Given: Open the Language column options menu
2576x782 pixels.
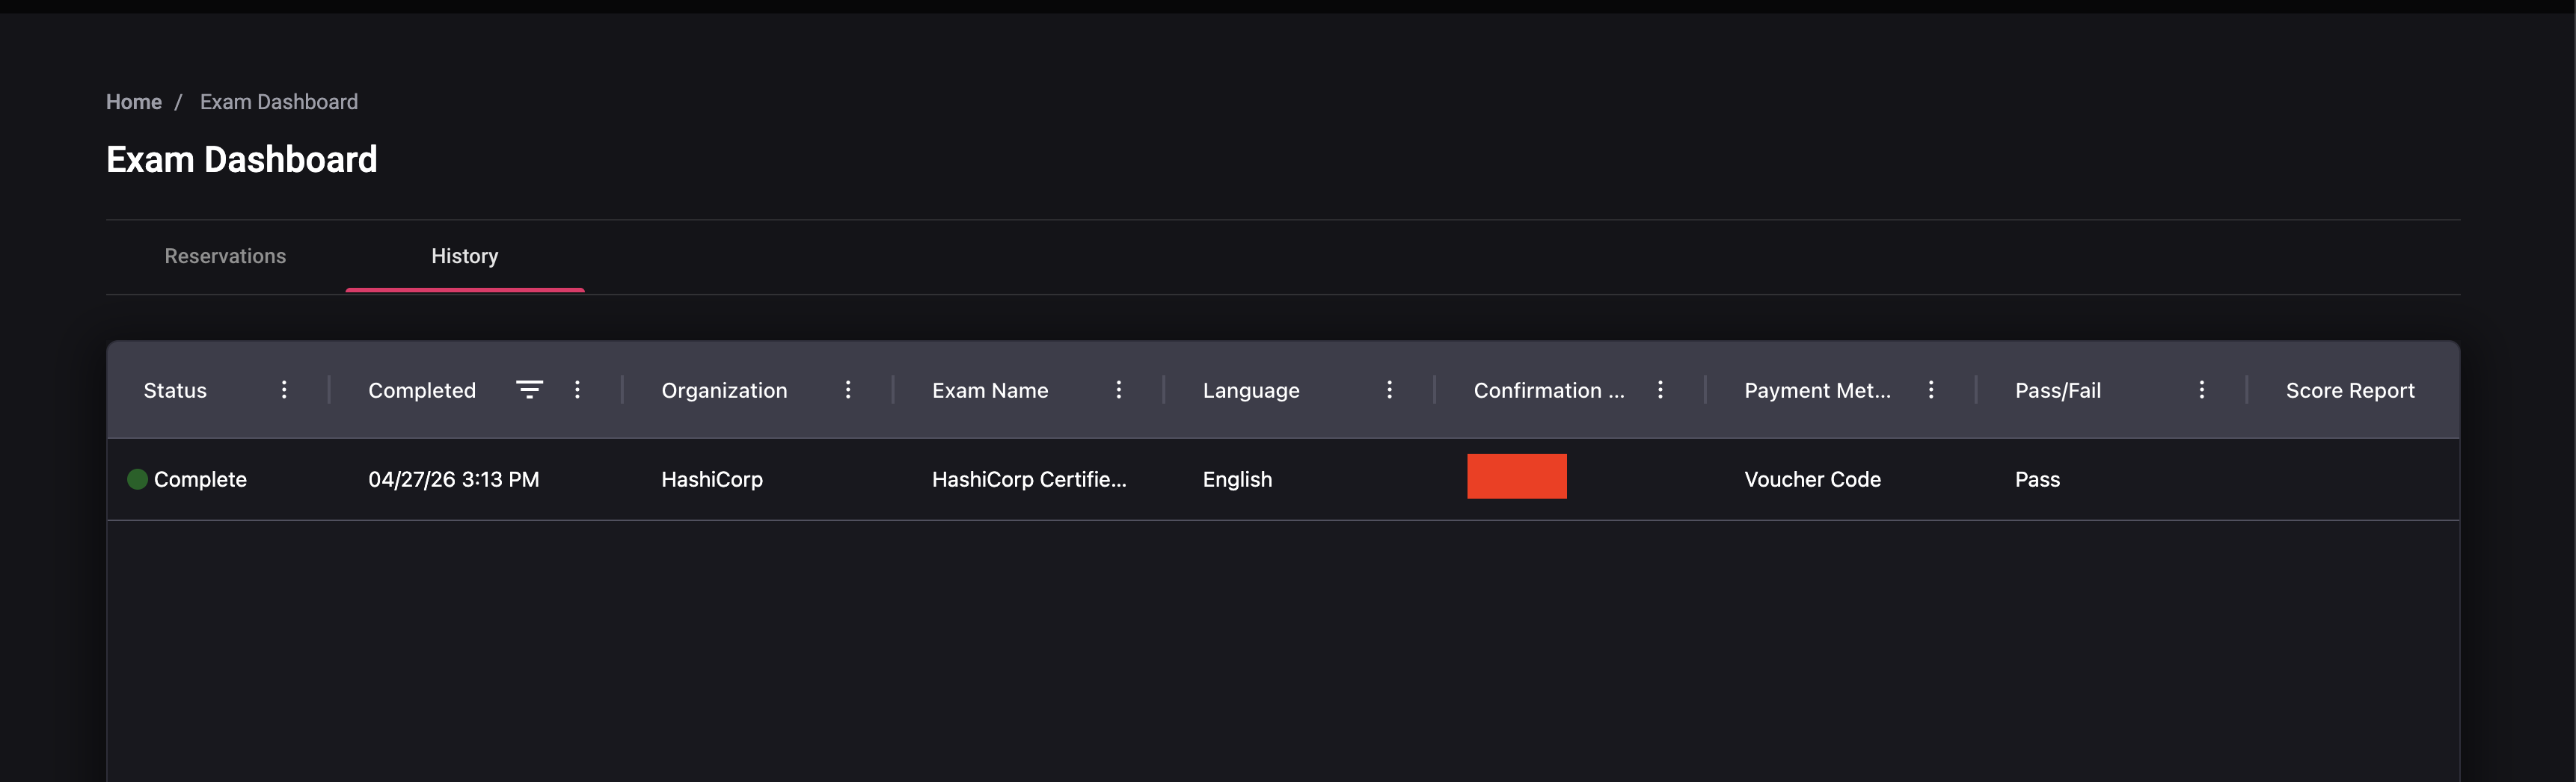Looking at the screenshot, I should point(1389,390).
